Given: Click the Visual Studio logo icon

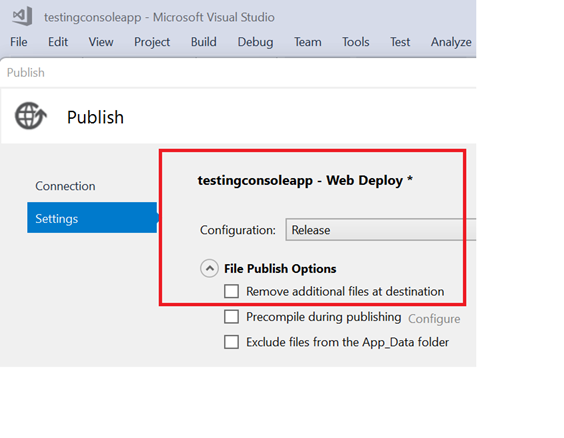Looking at the screenshot, I should (22, 16).
